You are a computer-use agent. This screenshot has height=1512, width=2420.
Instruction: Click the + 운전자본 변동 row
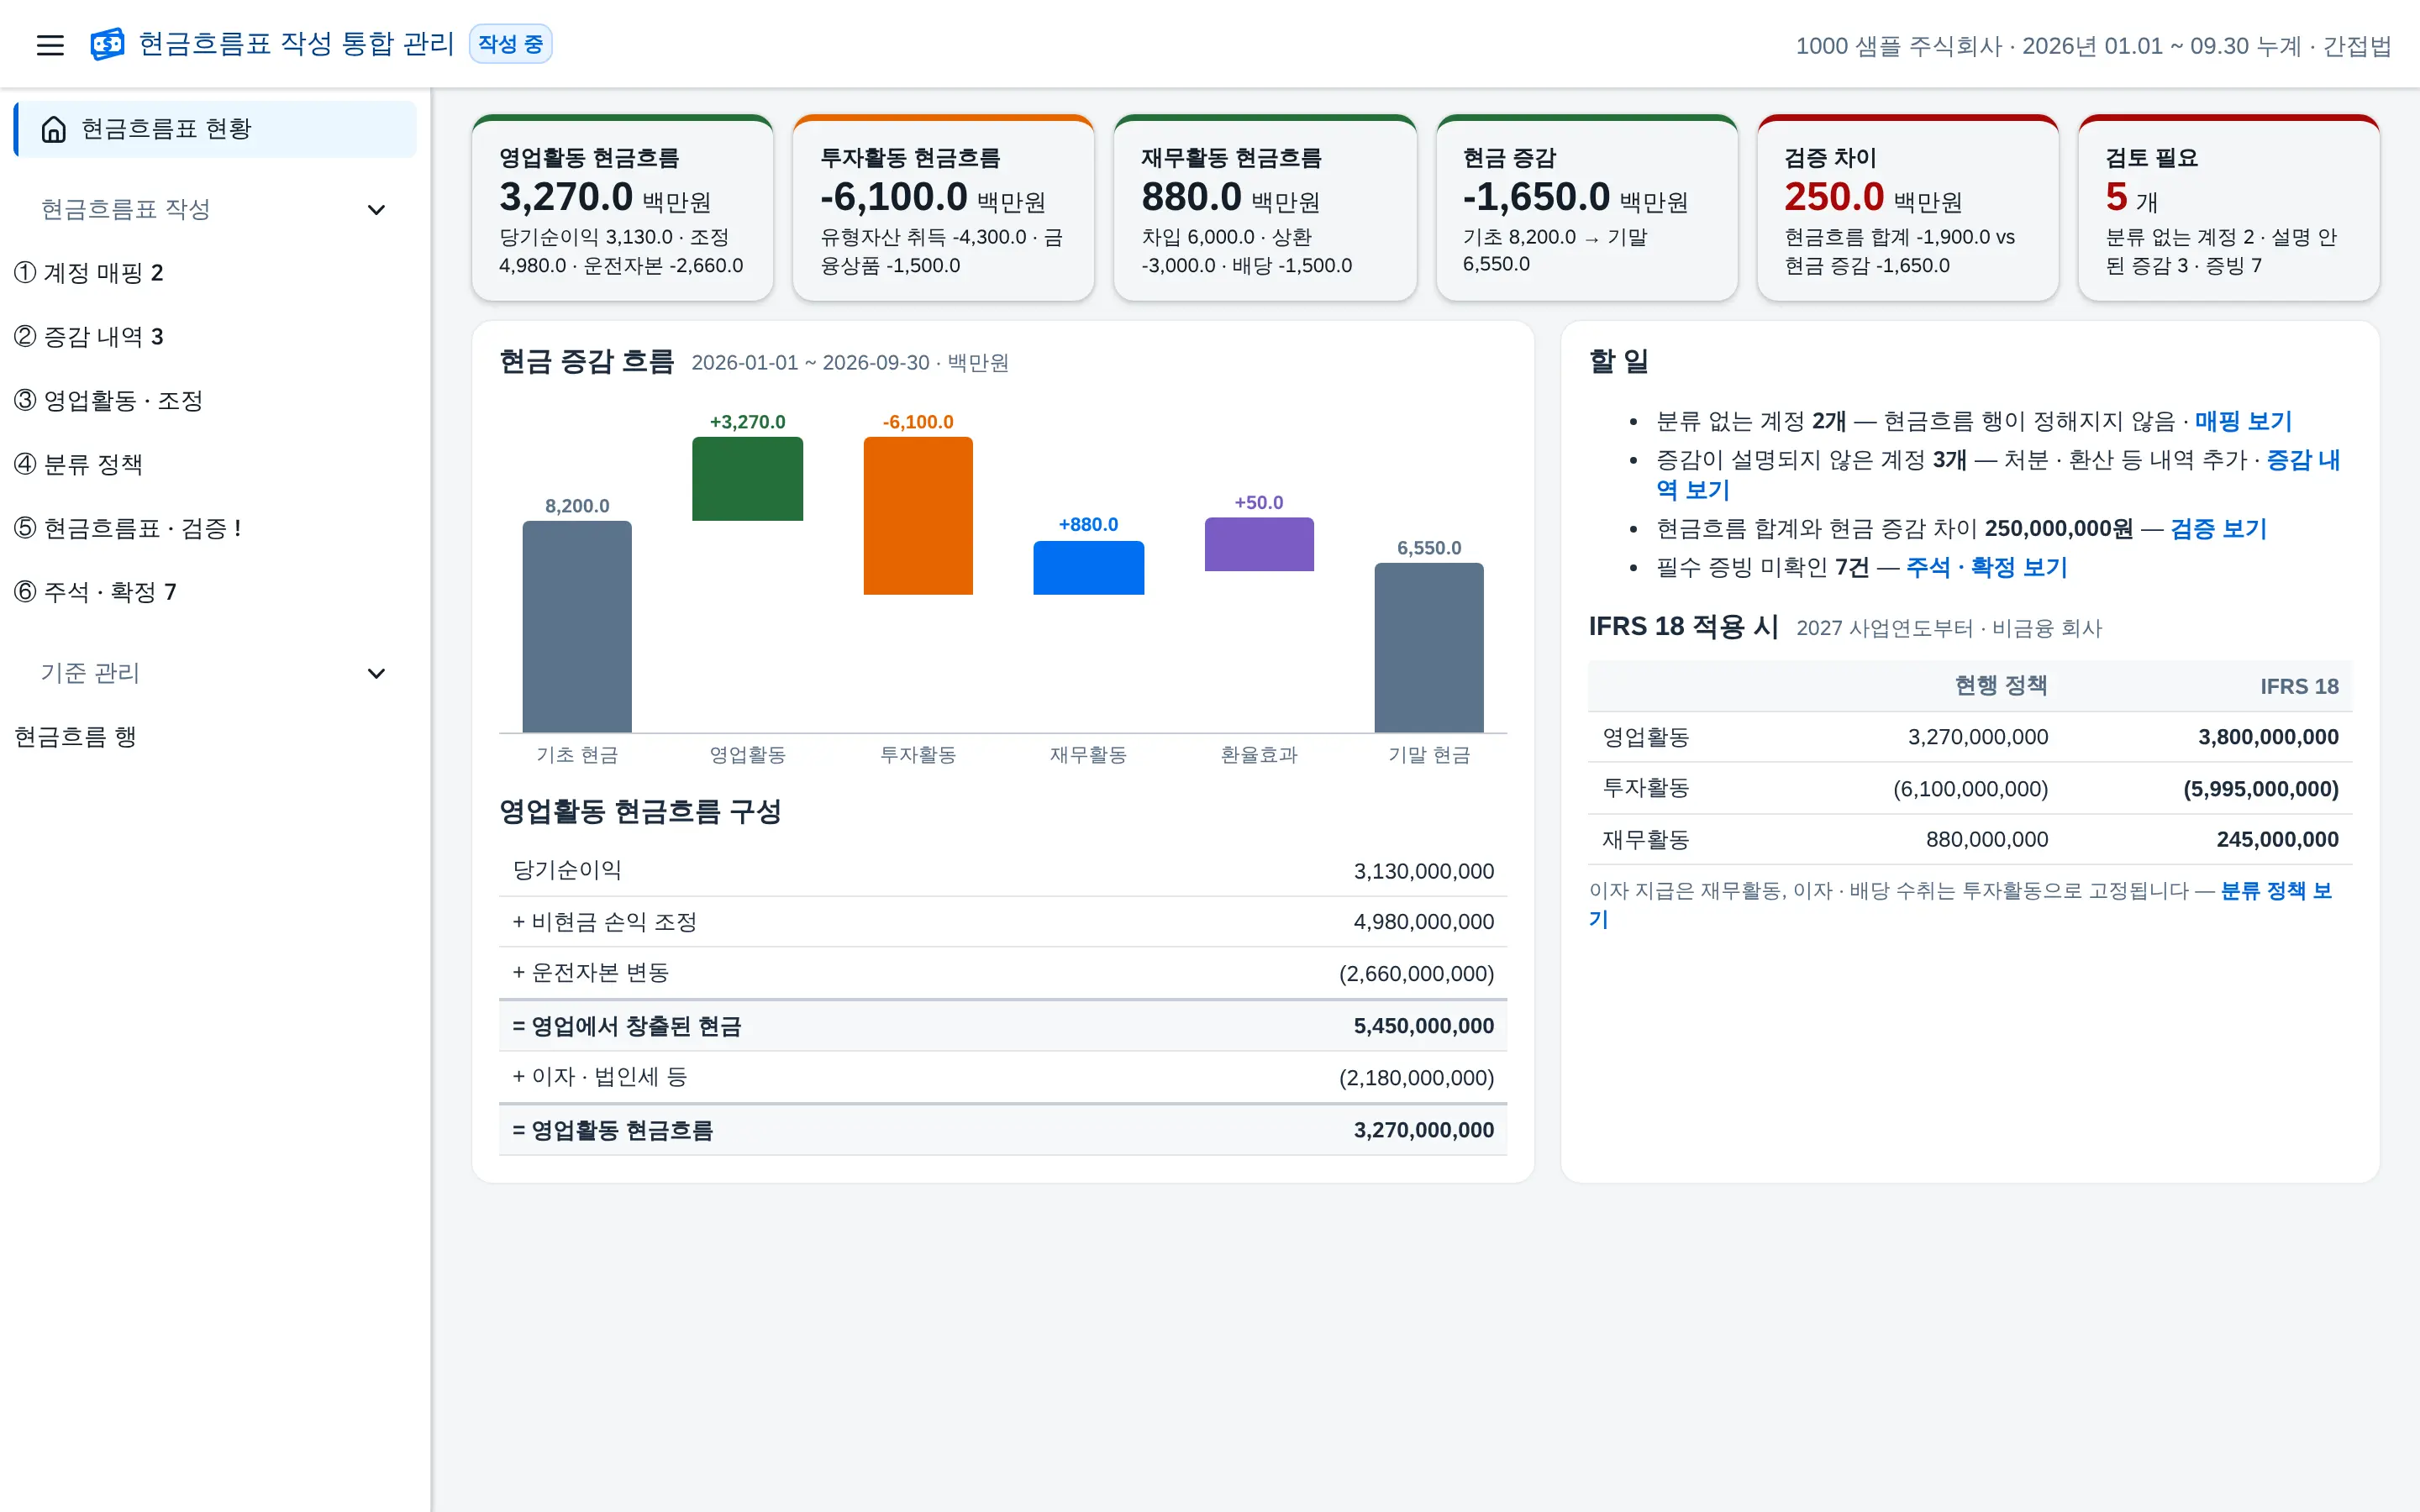1003,973
